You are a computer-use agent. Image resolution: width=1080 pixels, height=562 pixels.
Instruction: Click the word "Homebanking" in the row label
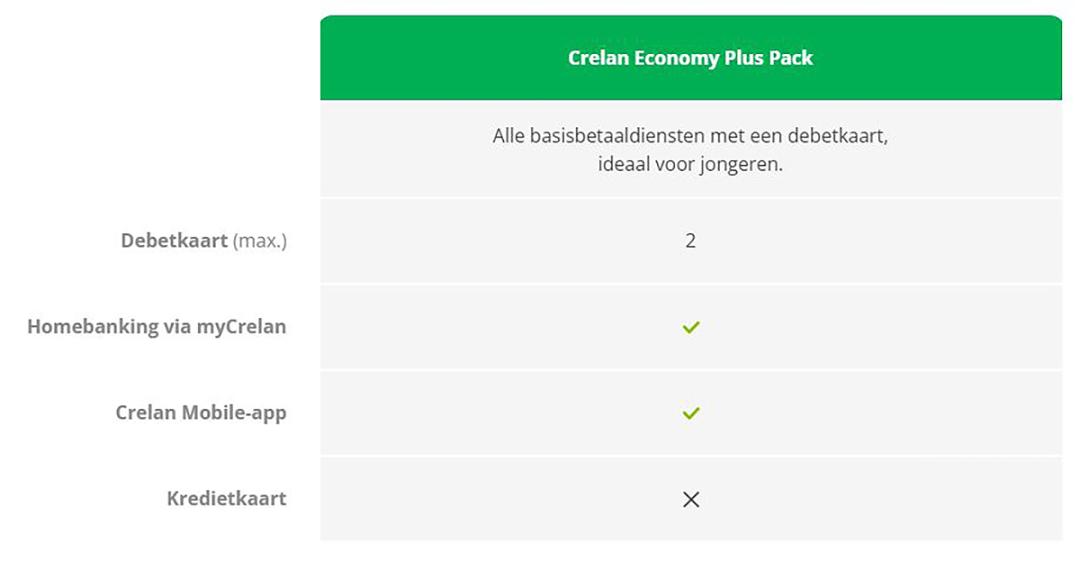[x=92, y=327]
